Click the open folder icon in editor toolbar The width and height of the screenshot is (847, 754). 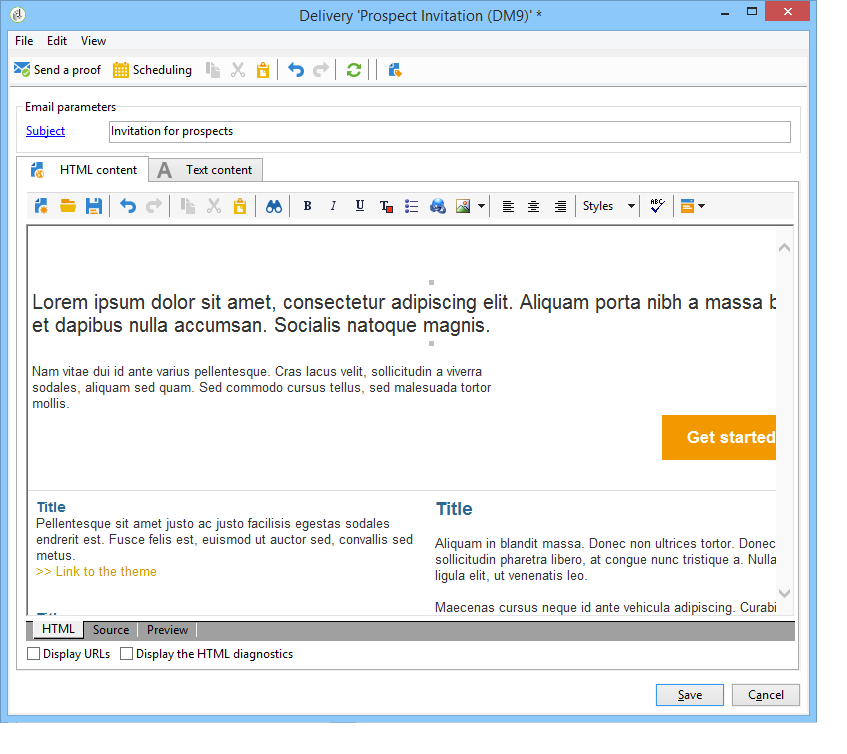tap(68, 206)
